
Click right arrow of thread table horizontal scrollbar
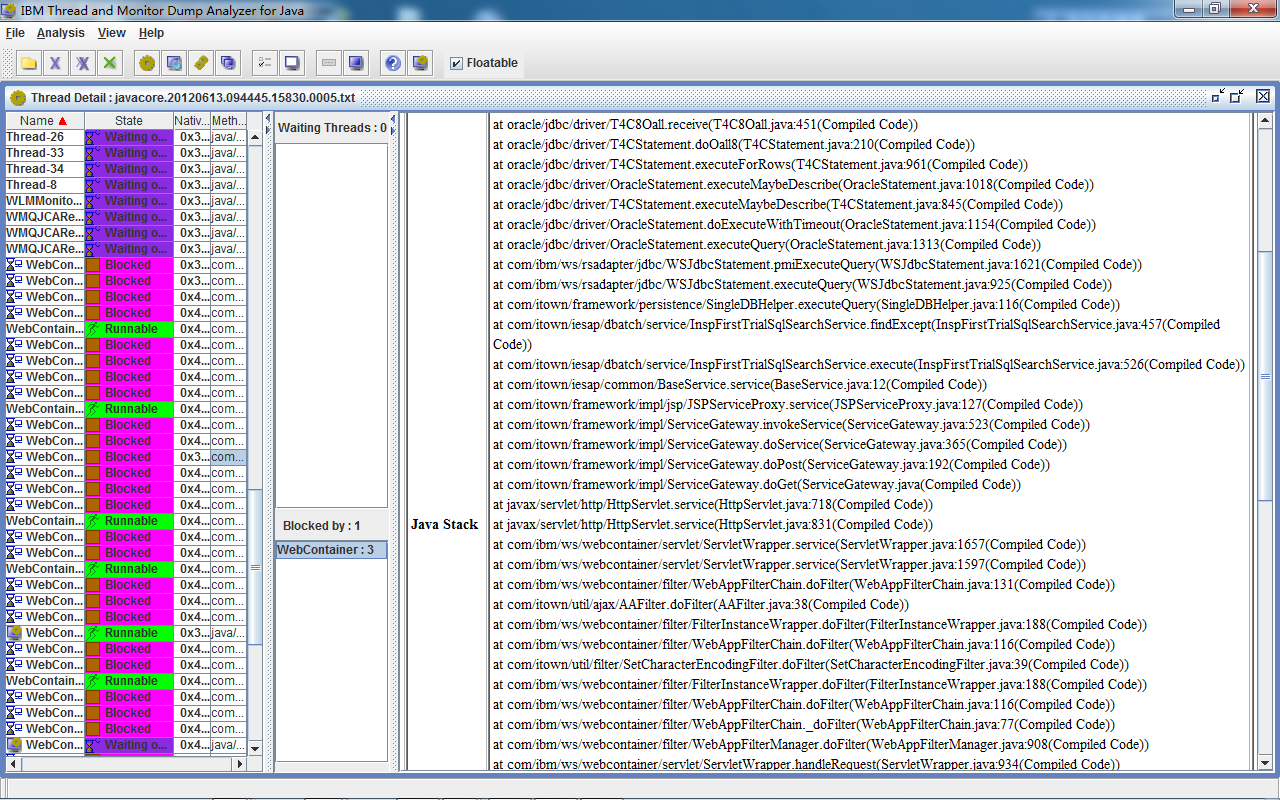point(239,764)
